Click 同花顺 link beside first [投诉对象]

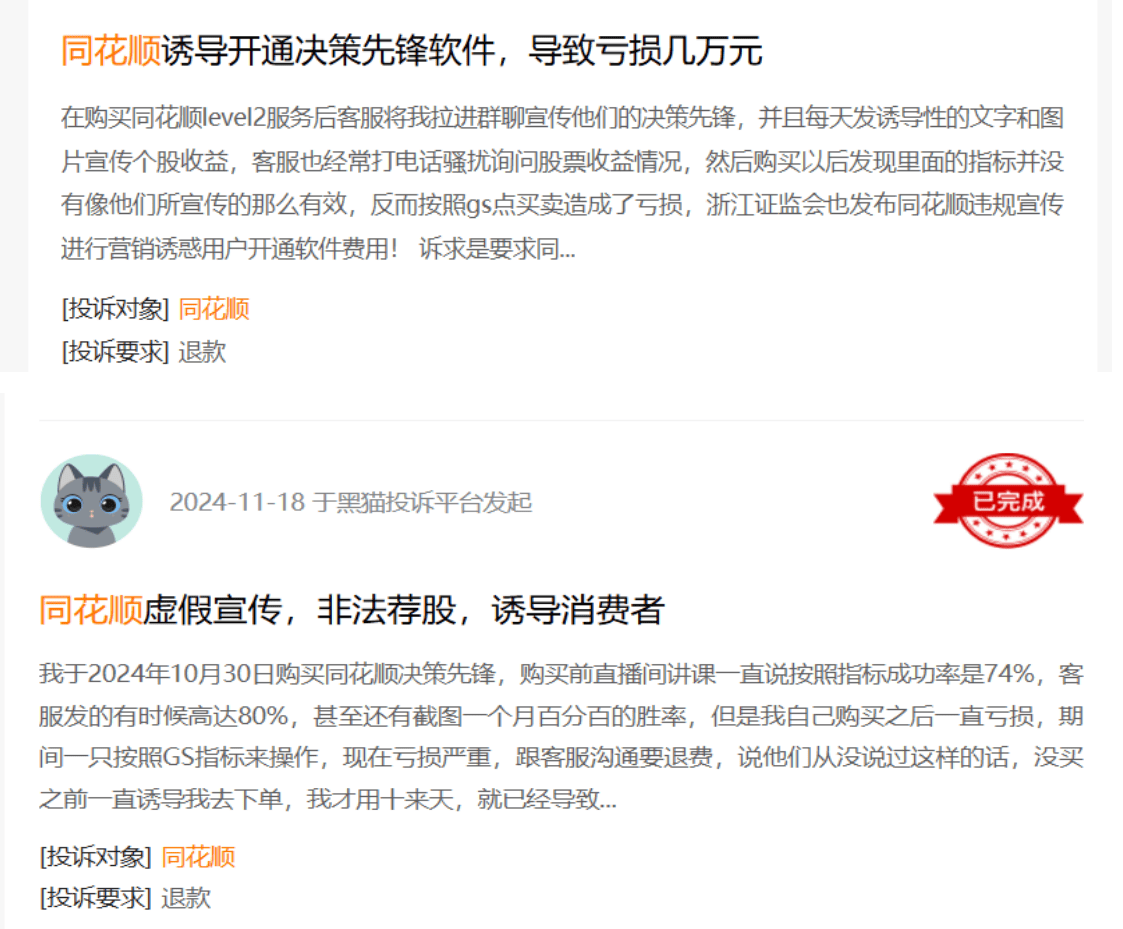click(213, 309)
